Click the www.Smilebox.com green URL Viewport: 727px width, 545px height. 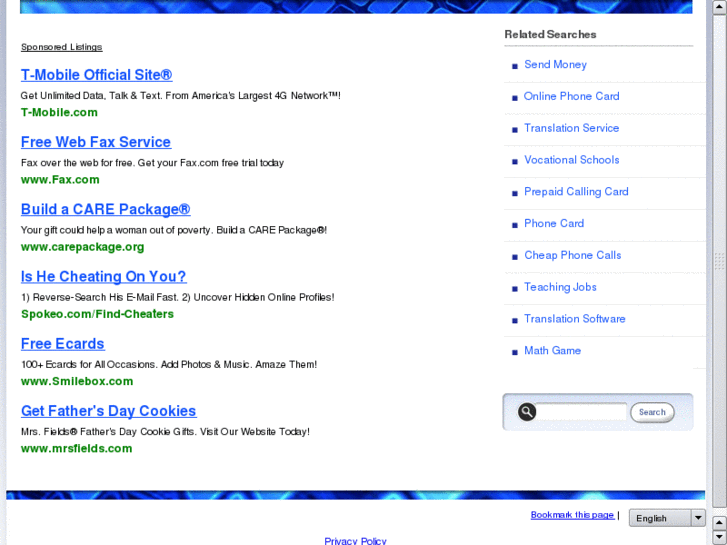pos(77,381)
